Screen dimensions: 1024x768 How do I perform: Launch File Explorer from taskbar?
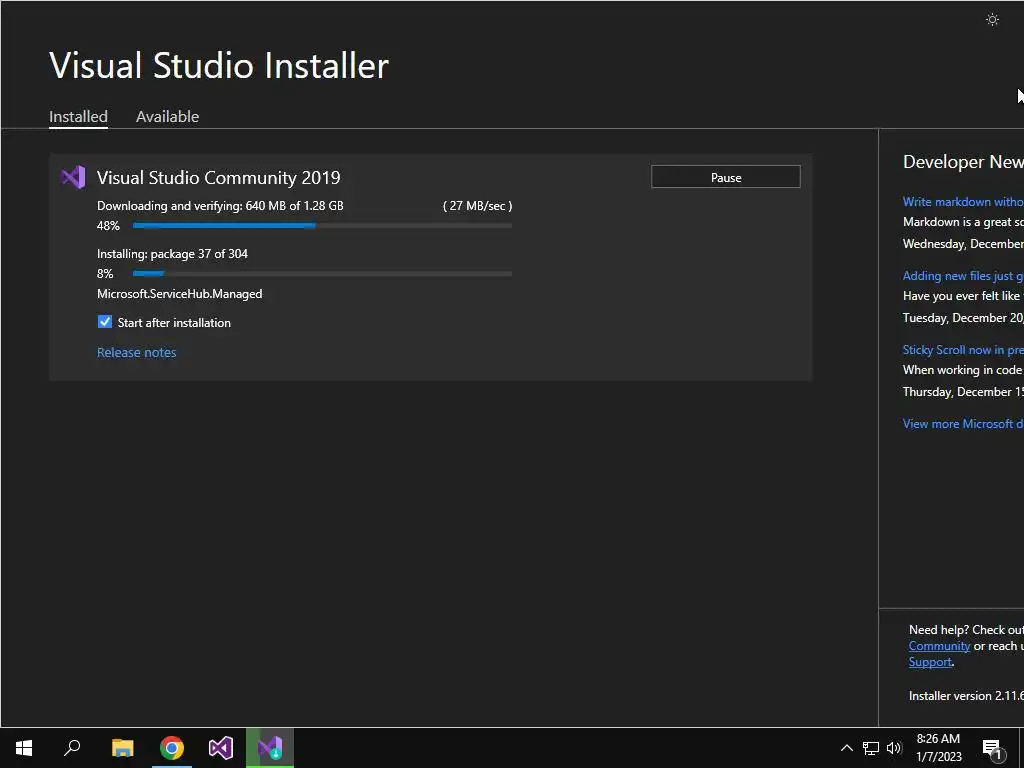click(x=122, y=748)
